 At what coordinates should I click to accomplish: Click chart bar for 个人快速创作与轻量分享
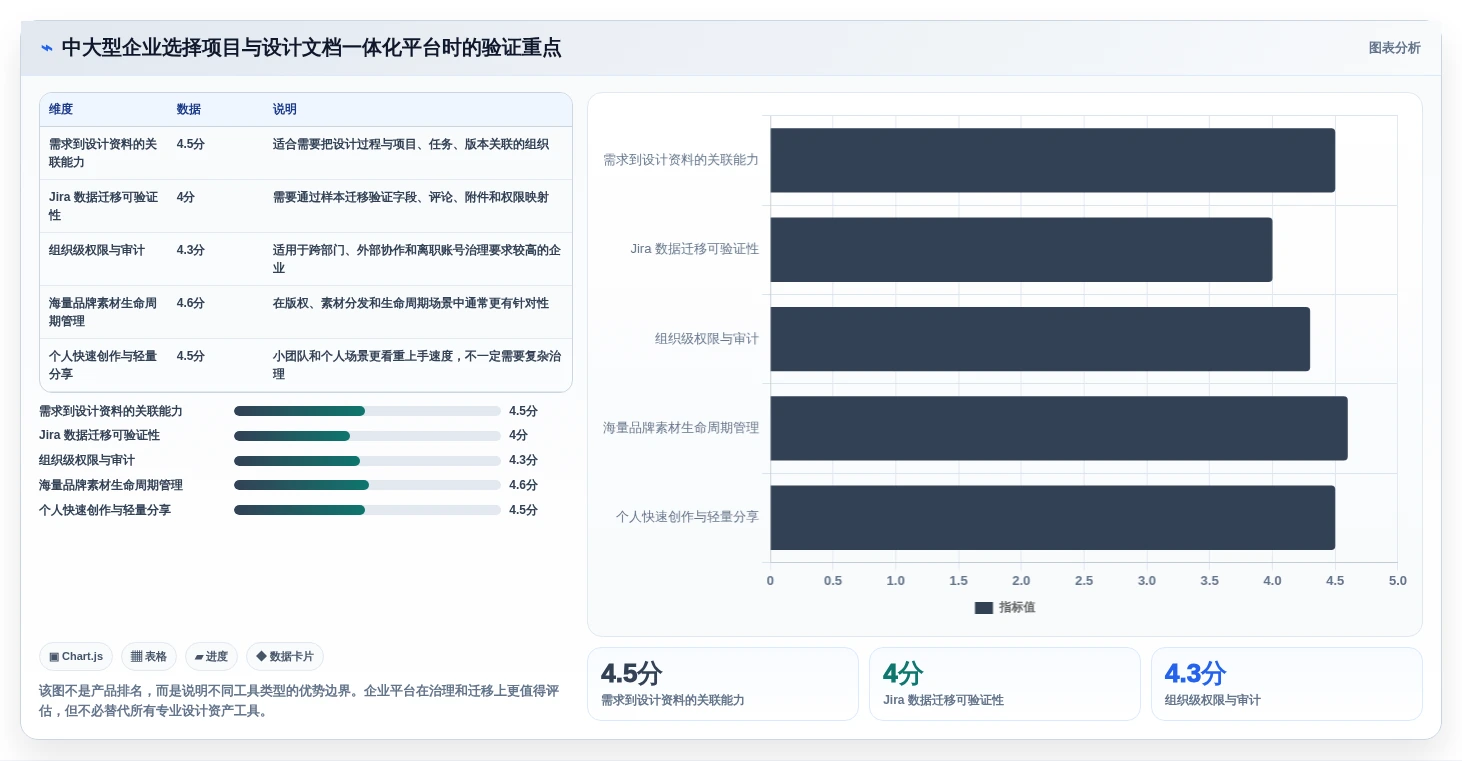(x=1052, y=517)
